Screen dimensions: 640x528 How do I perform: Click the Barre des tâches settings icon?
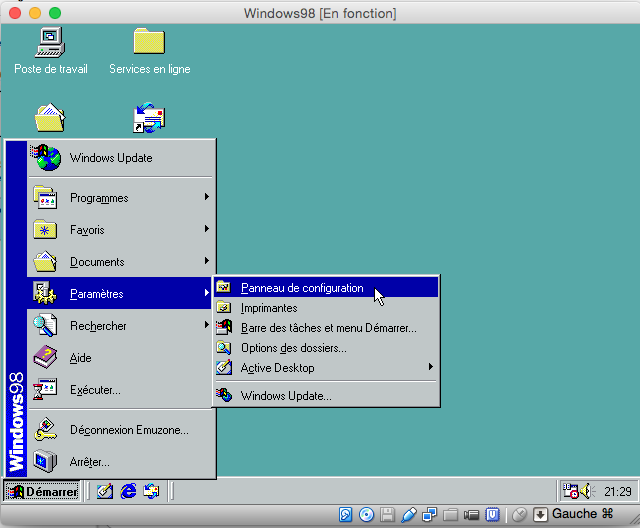[224, 327]
